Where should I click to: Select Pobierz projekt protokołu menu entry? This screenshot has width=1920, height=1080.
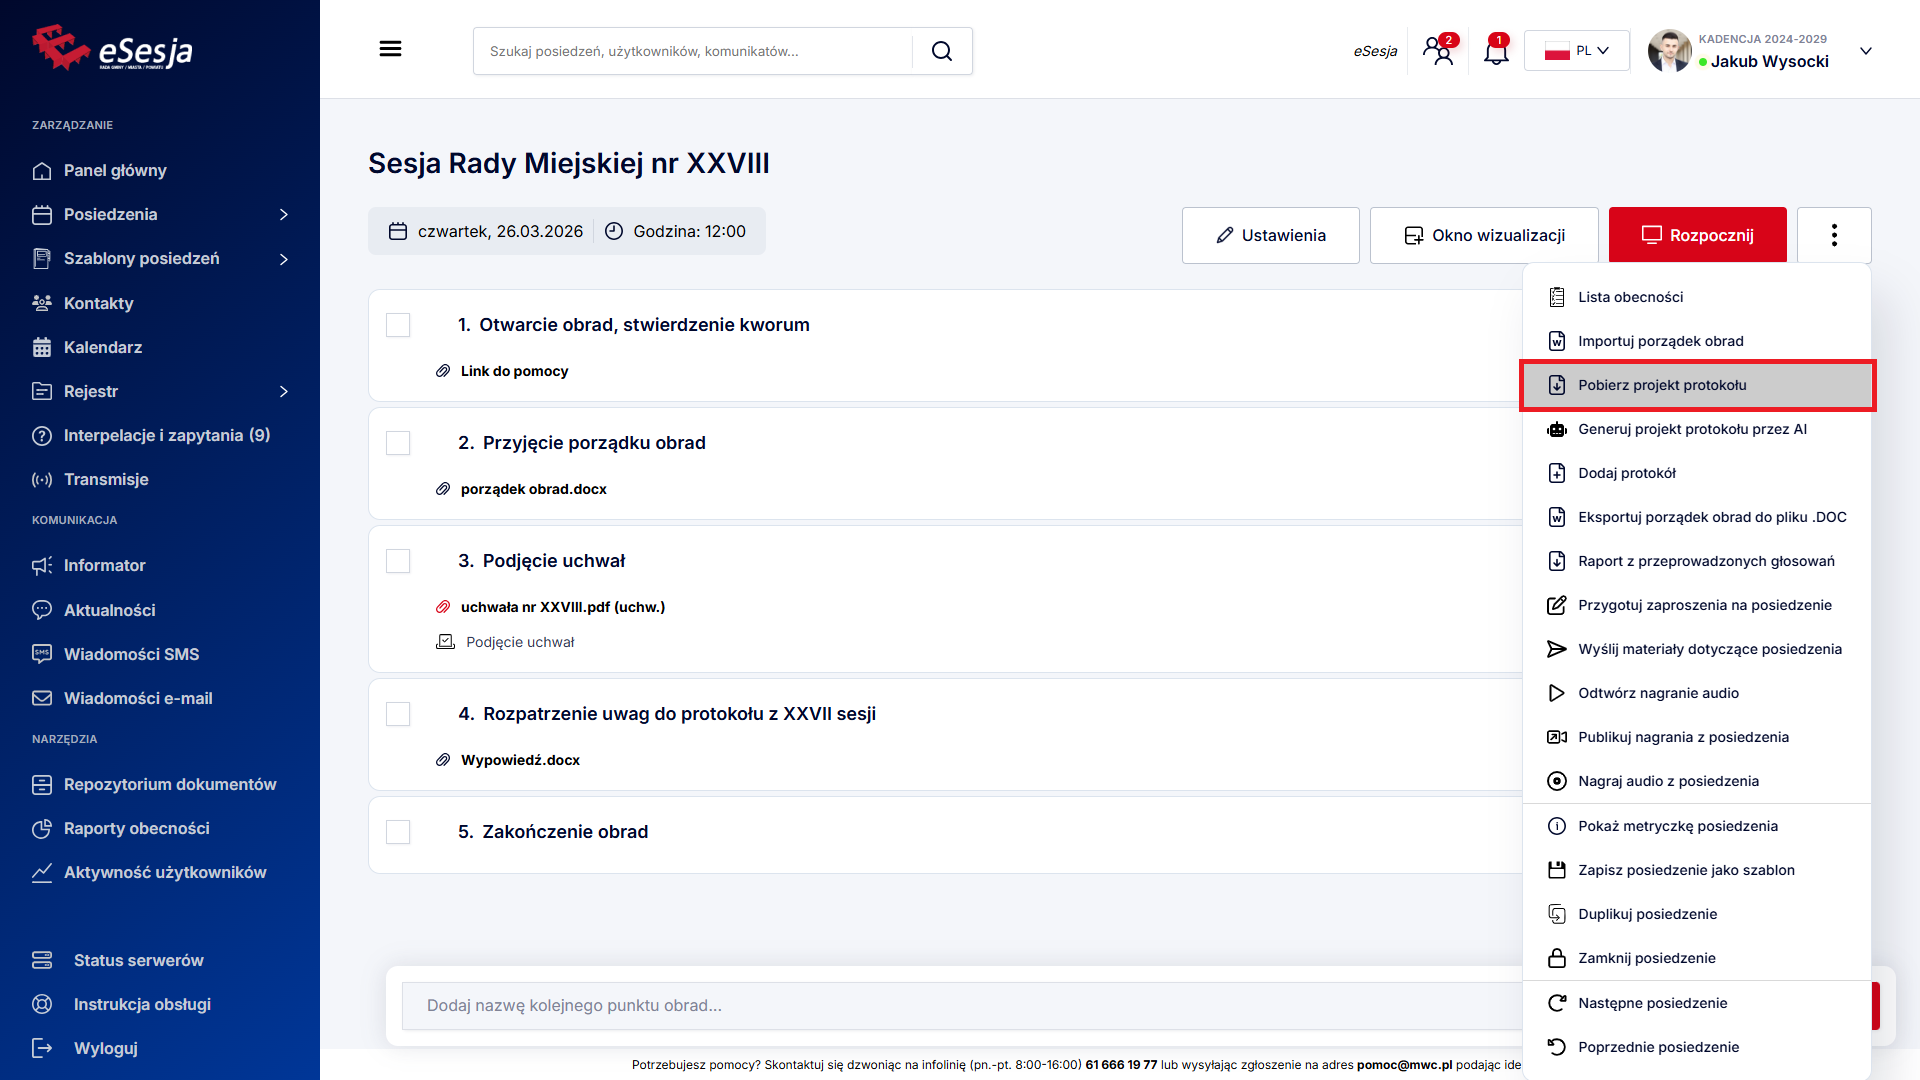[1661, 385]
